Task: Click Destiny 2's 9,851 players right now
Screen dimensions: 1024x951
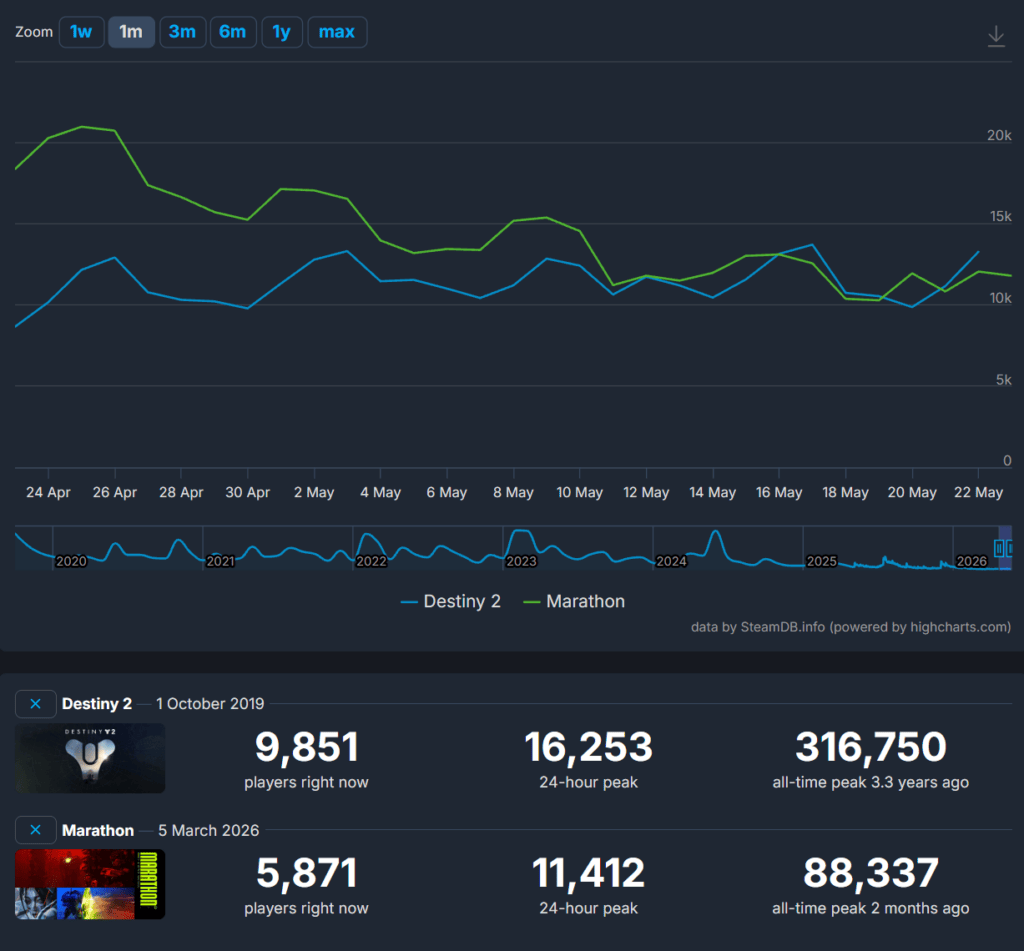Action: point(306,747)
